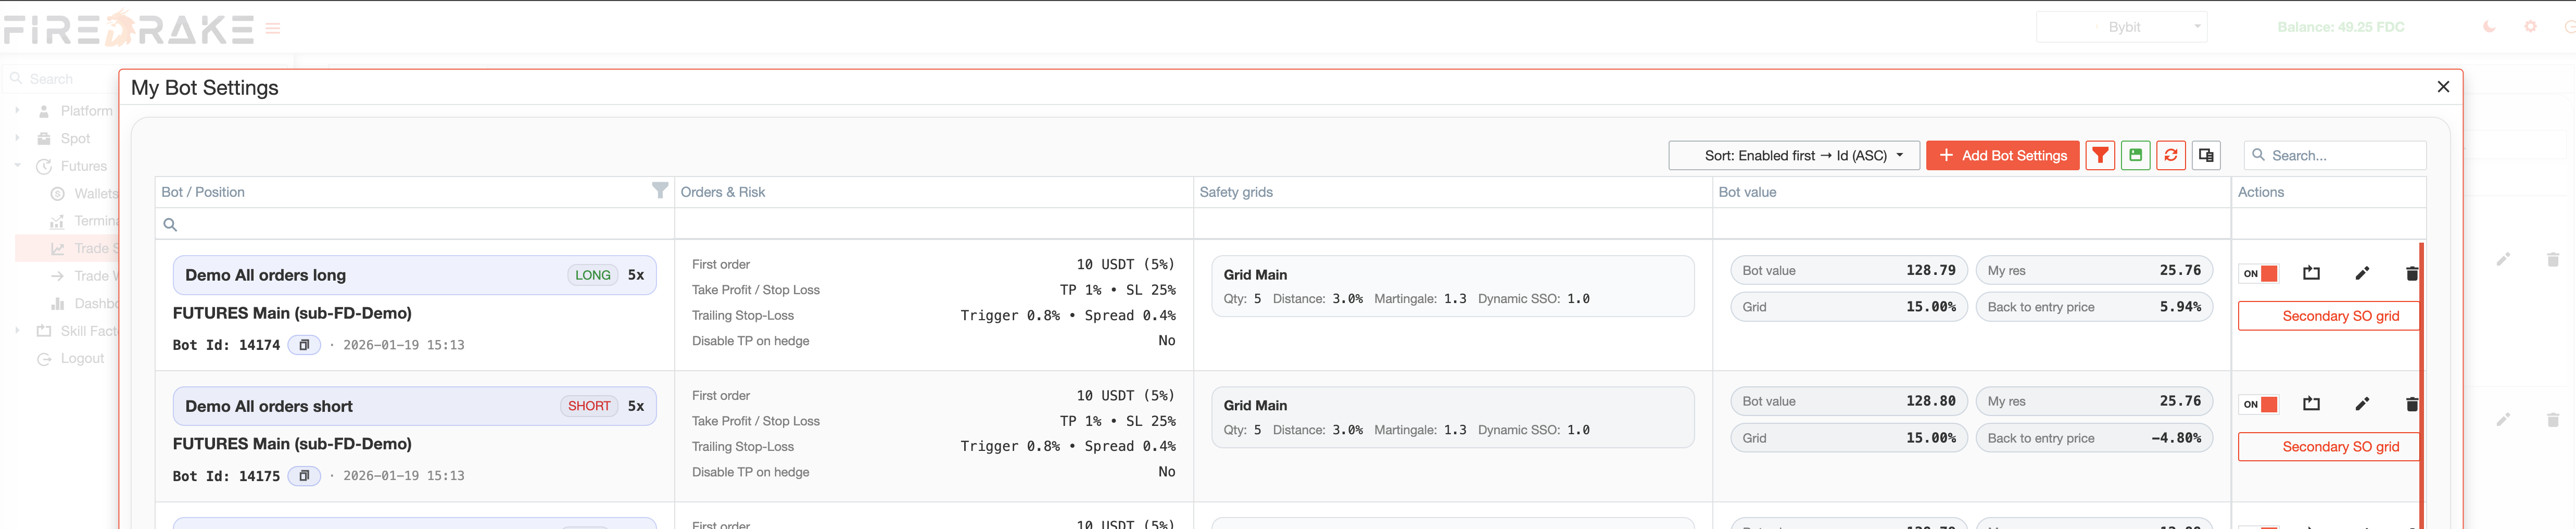Open the filter icon in the toolbar
This screenshot has height=529, width=2576.
coord(2101,155)
